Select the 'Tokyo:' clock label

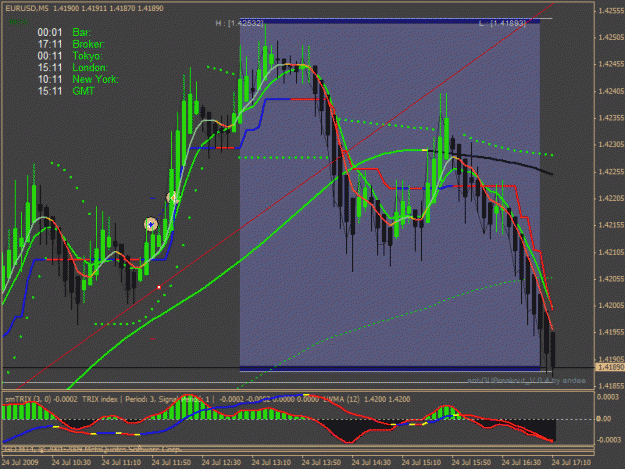tap(87, 56)
